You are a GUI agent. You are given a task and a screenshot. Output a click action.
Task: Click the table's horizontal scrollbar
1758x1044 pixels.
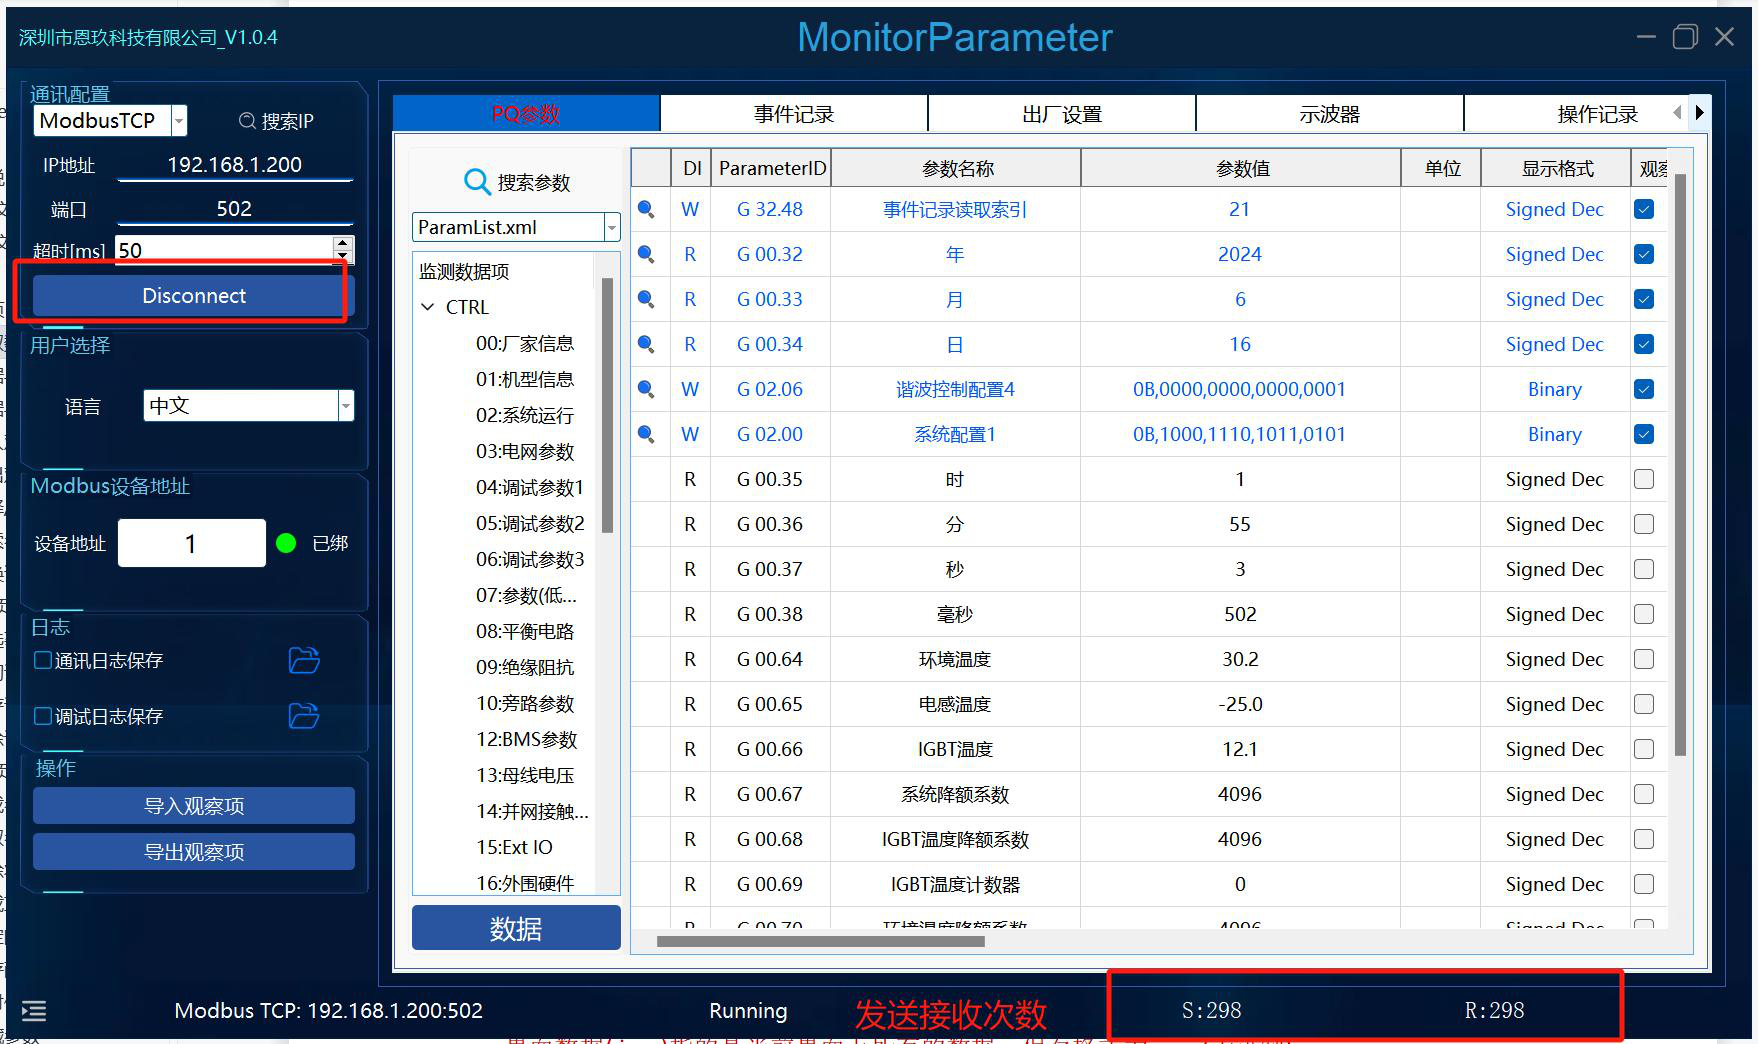click(821, 941)
